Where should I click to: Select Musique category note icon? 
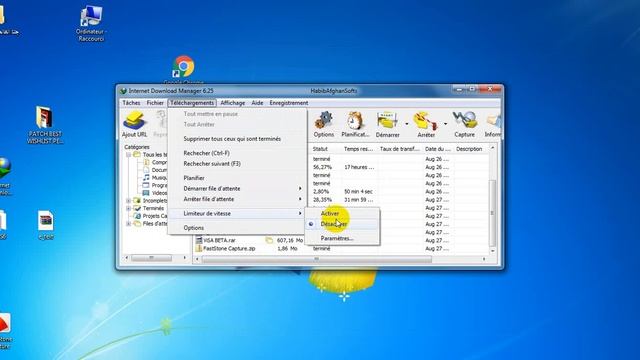point(146,178)
